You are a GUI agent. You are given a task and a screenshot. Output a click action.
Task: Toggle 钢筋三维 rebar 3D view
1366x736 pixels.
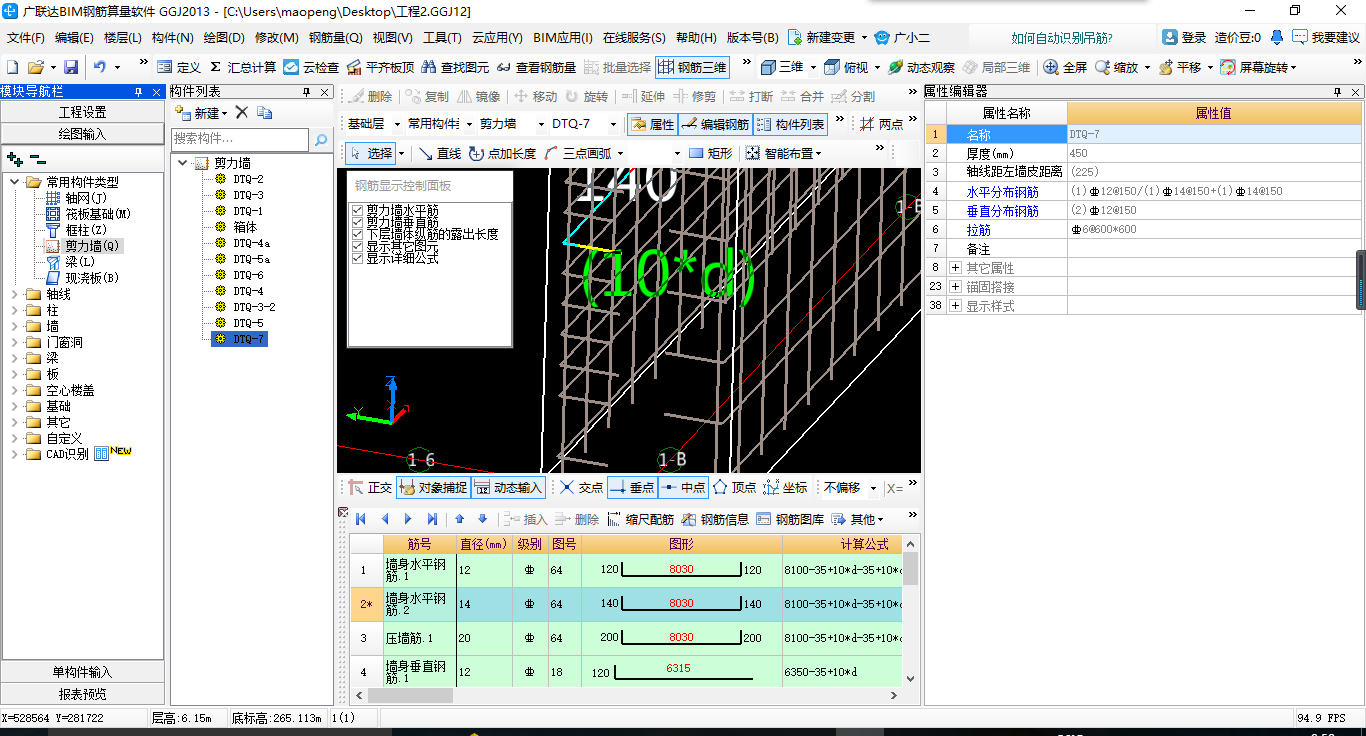692,67
